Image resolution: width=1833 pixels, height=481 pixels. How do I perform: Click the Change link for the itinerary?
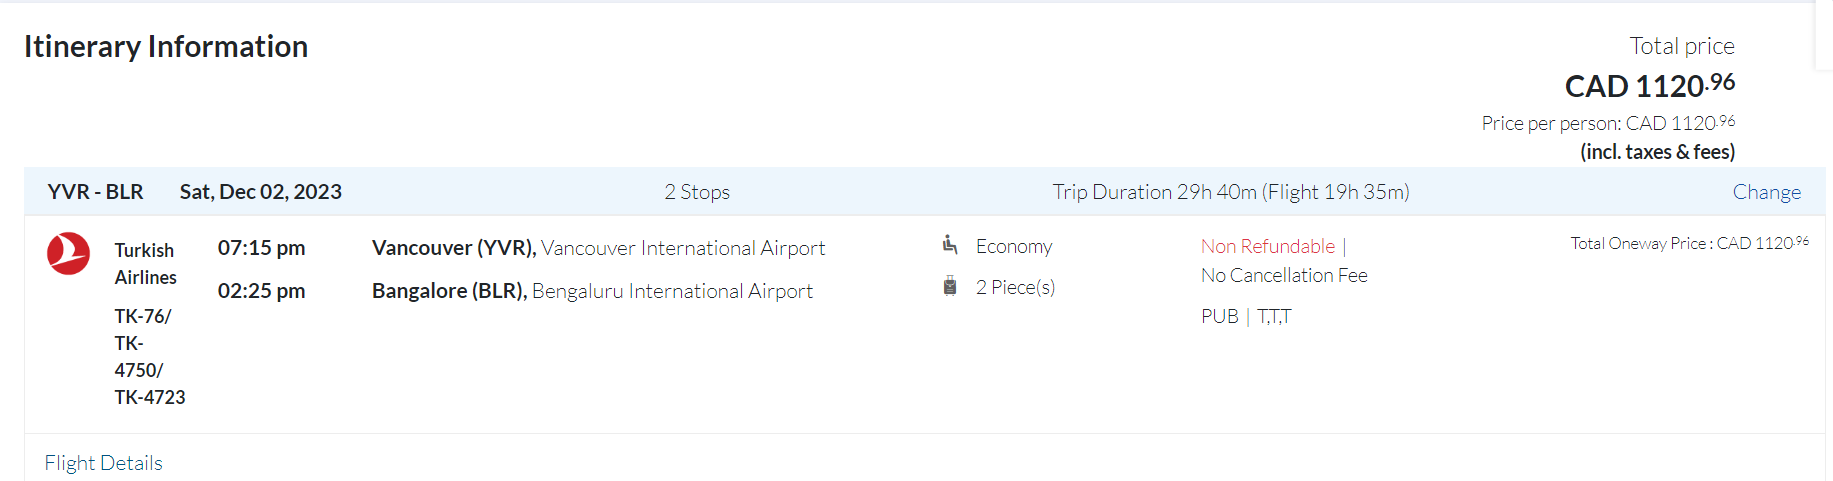click(1766, 192)
